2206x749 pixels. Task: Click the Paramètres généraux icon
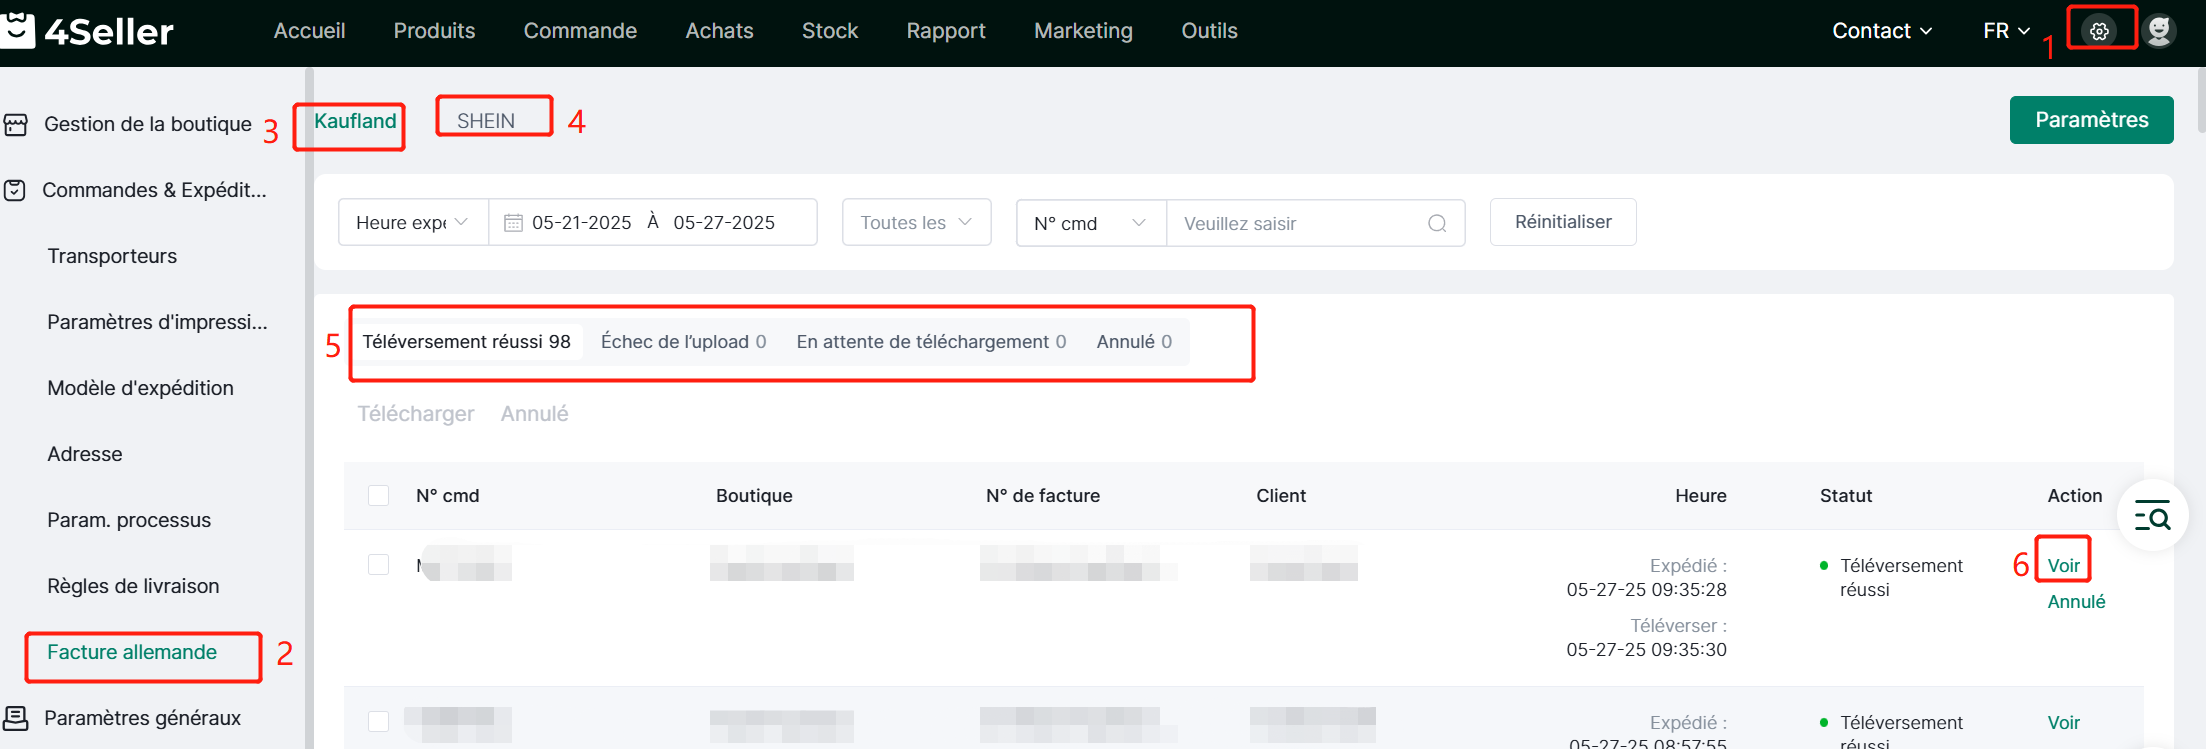[16, 718]
